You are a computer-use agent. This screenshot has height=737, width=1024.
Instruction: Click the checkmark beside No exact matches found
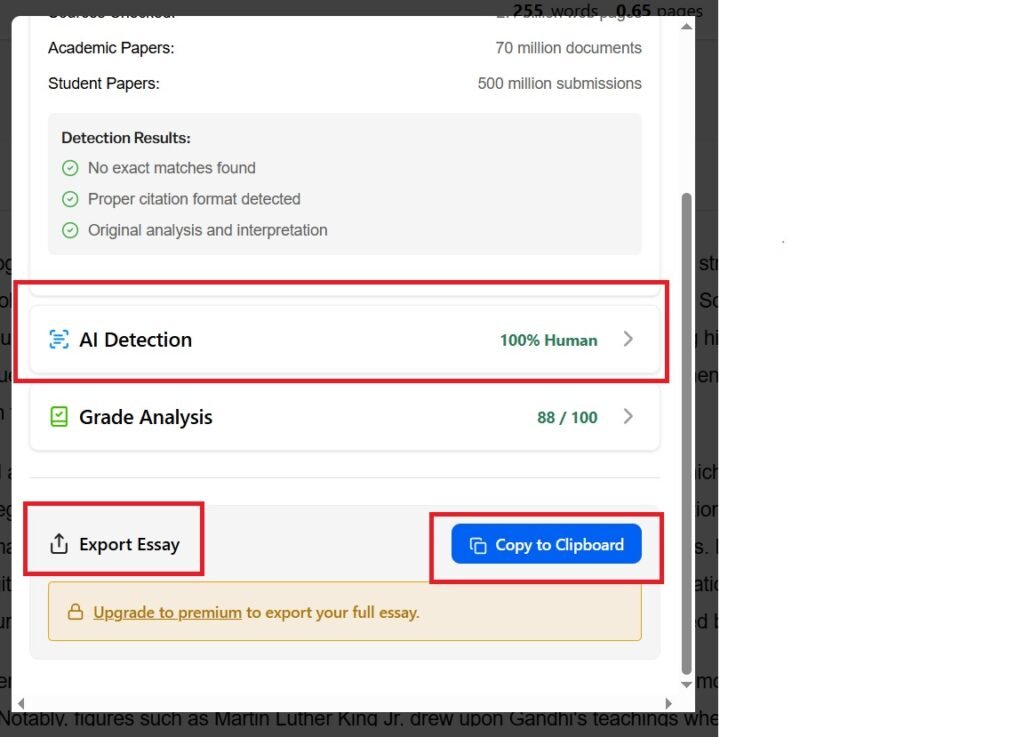point(70,168)
